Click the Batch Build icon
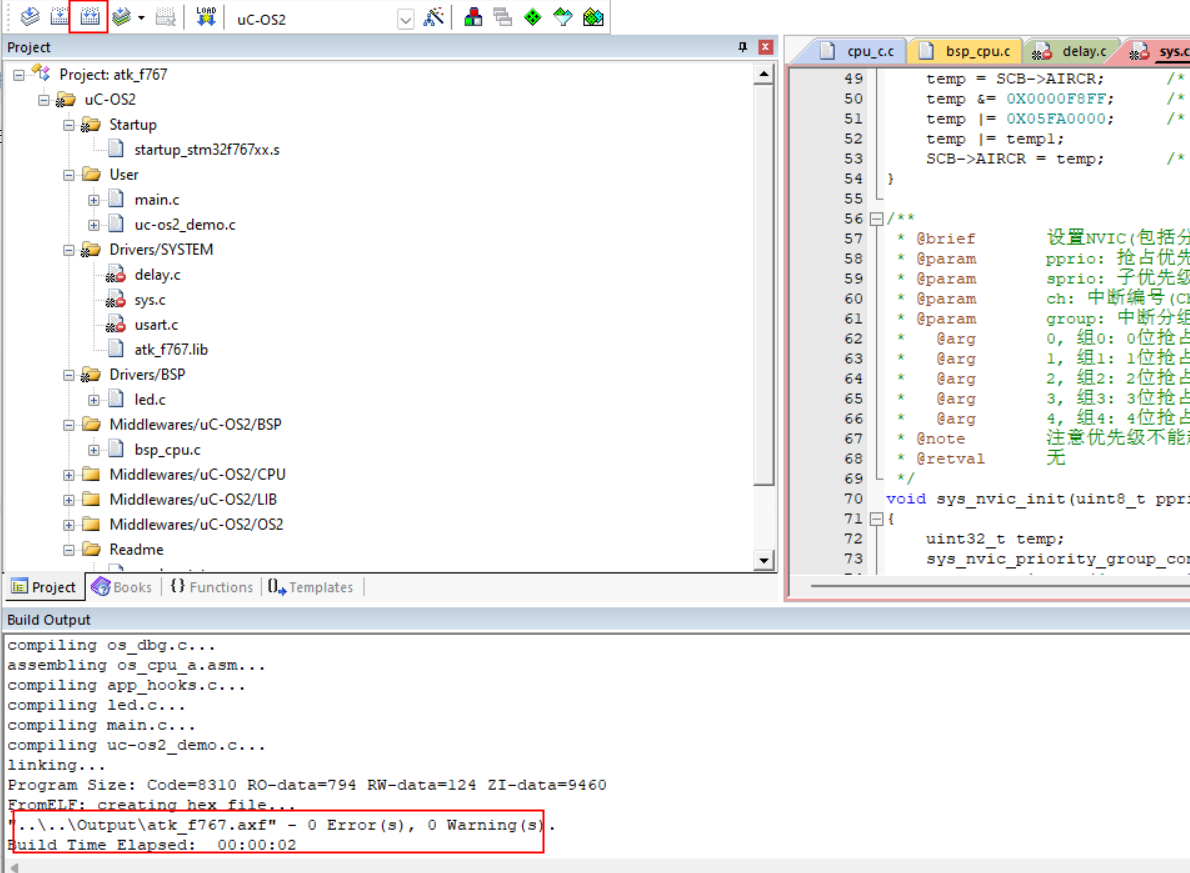This screenshot has width=1190, height=873. point(121,17)
